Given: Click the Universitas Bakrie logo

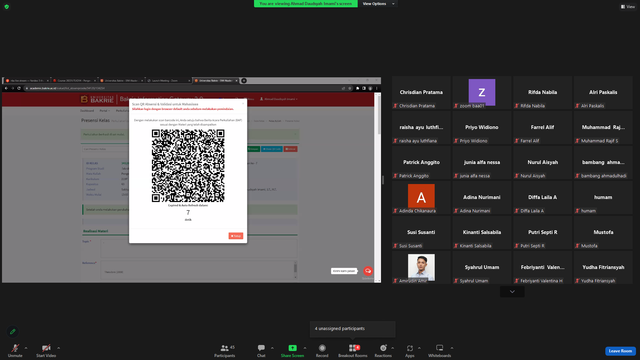Looking at the screenshot, I should click(x=97, y=99).
